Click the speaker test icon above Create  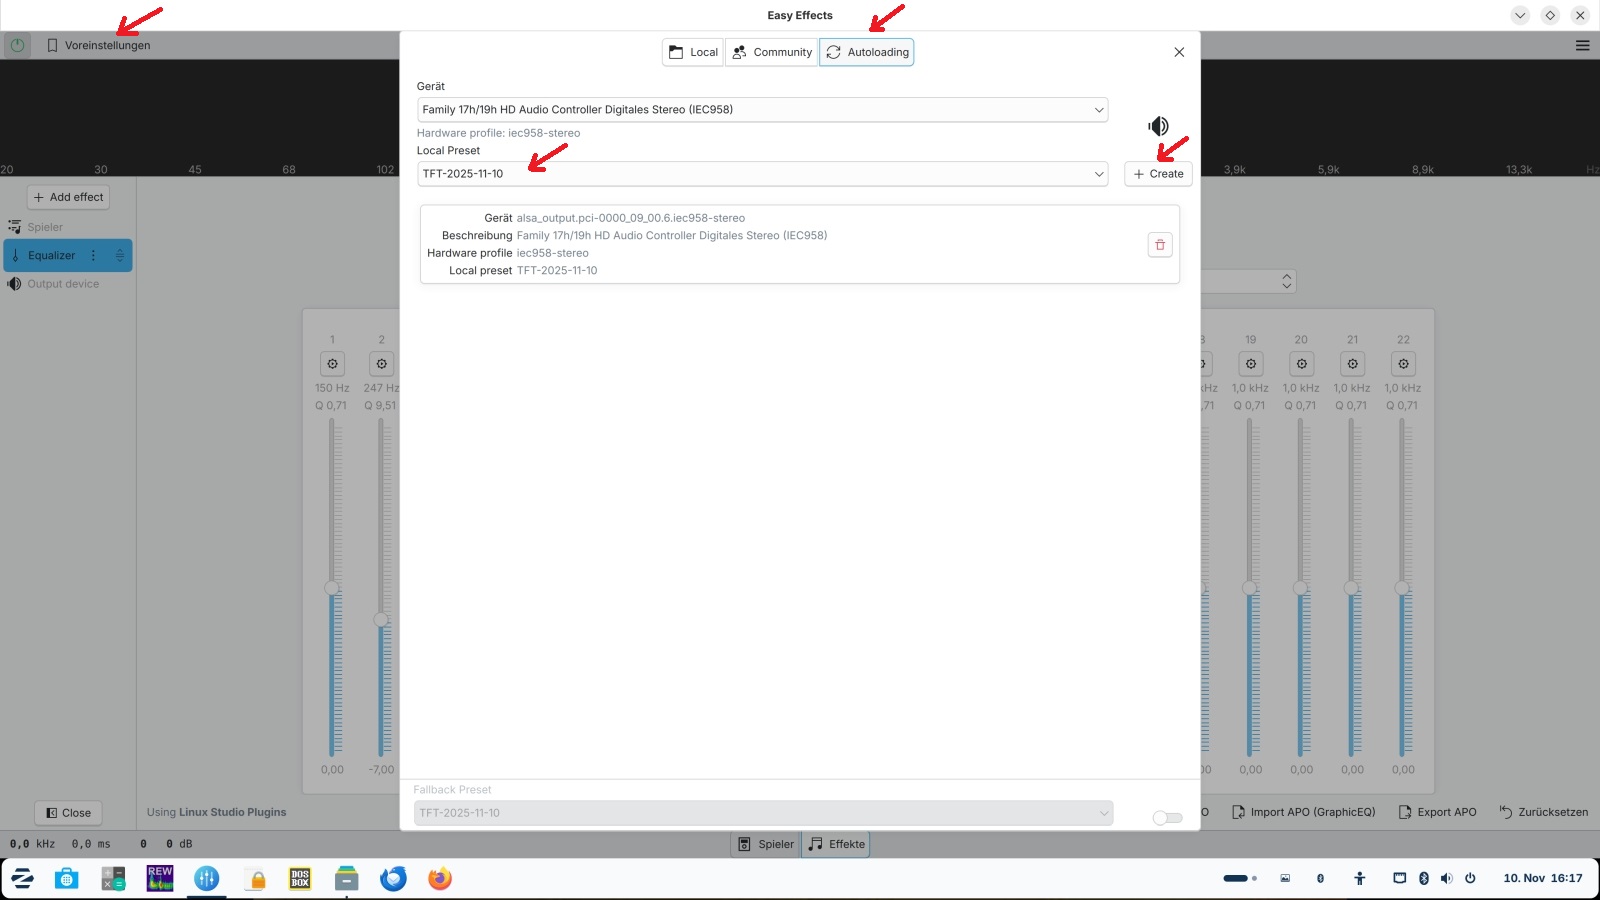tap(1158, 126)
